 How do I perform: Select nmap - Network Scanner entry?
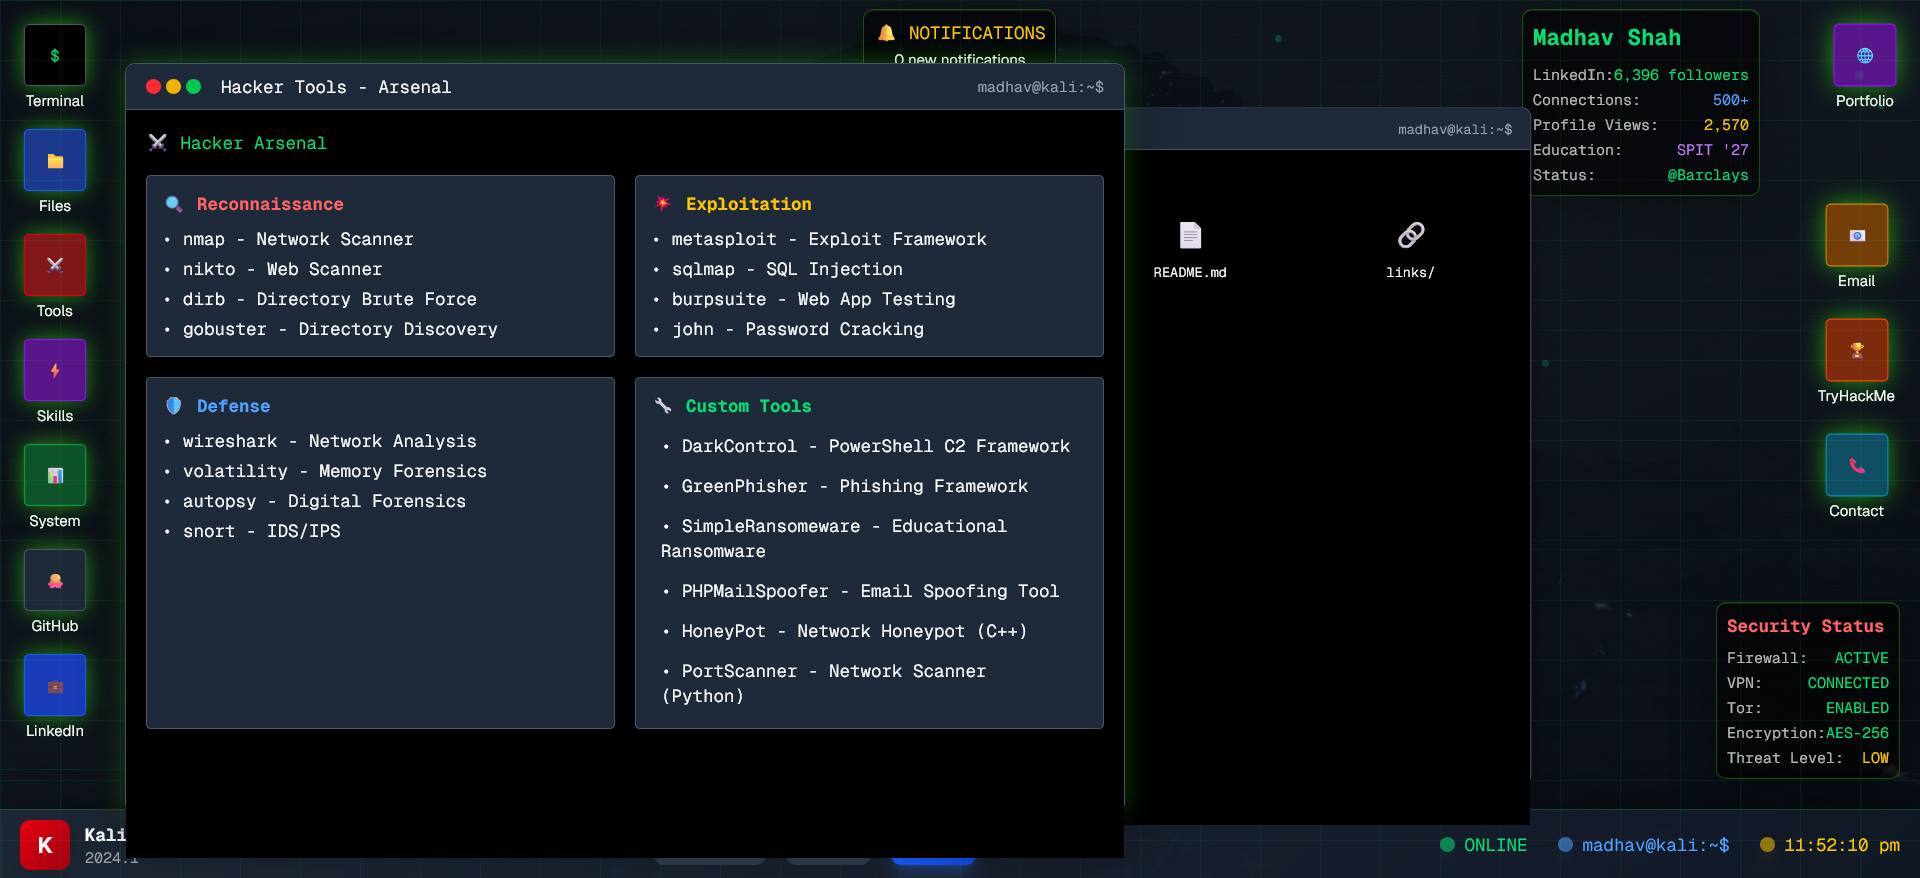pyautogui.click(x=298, y=239)
